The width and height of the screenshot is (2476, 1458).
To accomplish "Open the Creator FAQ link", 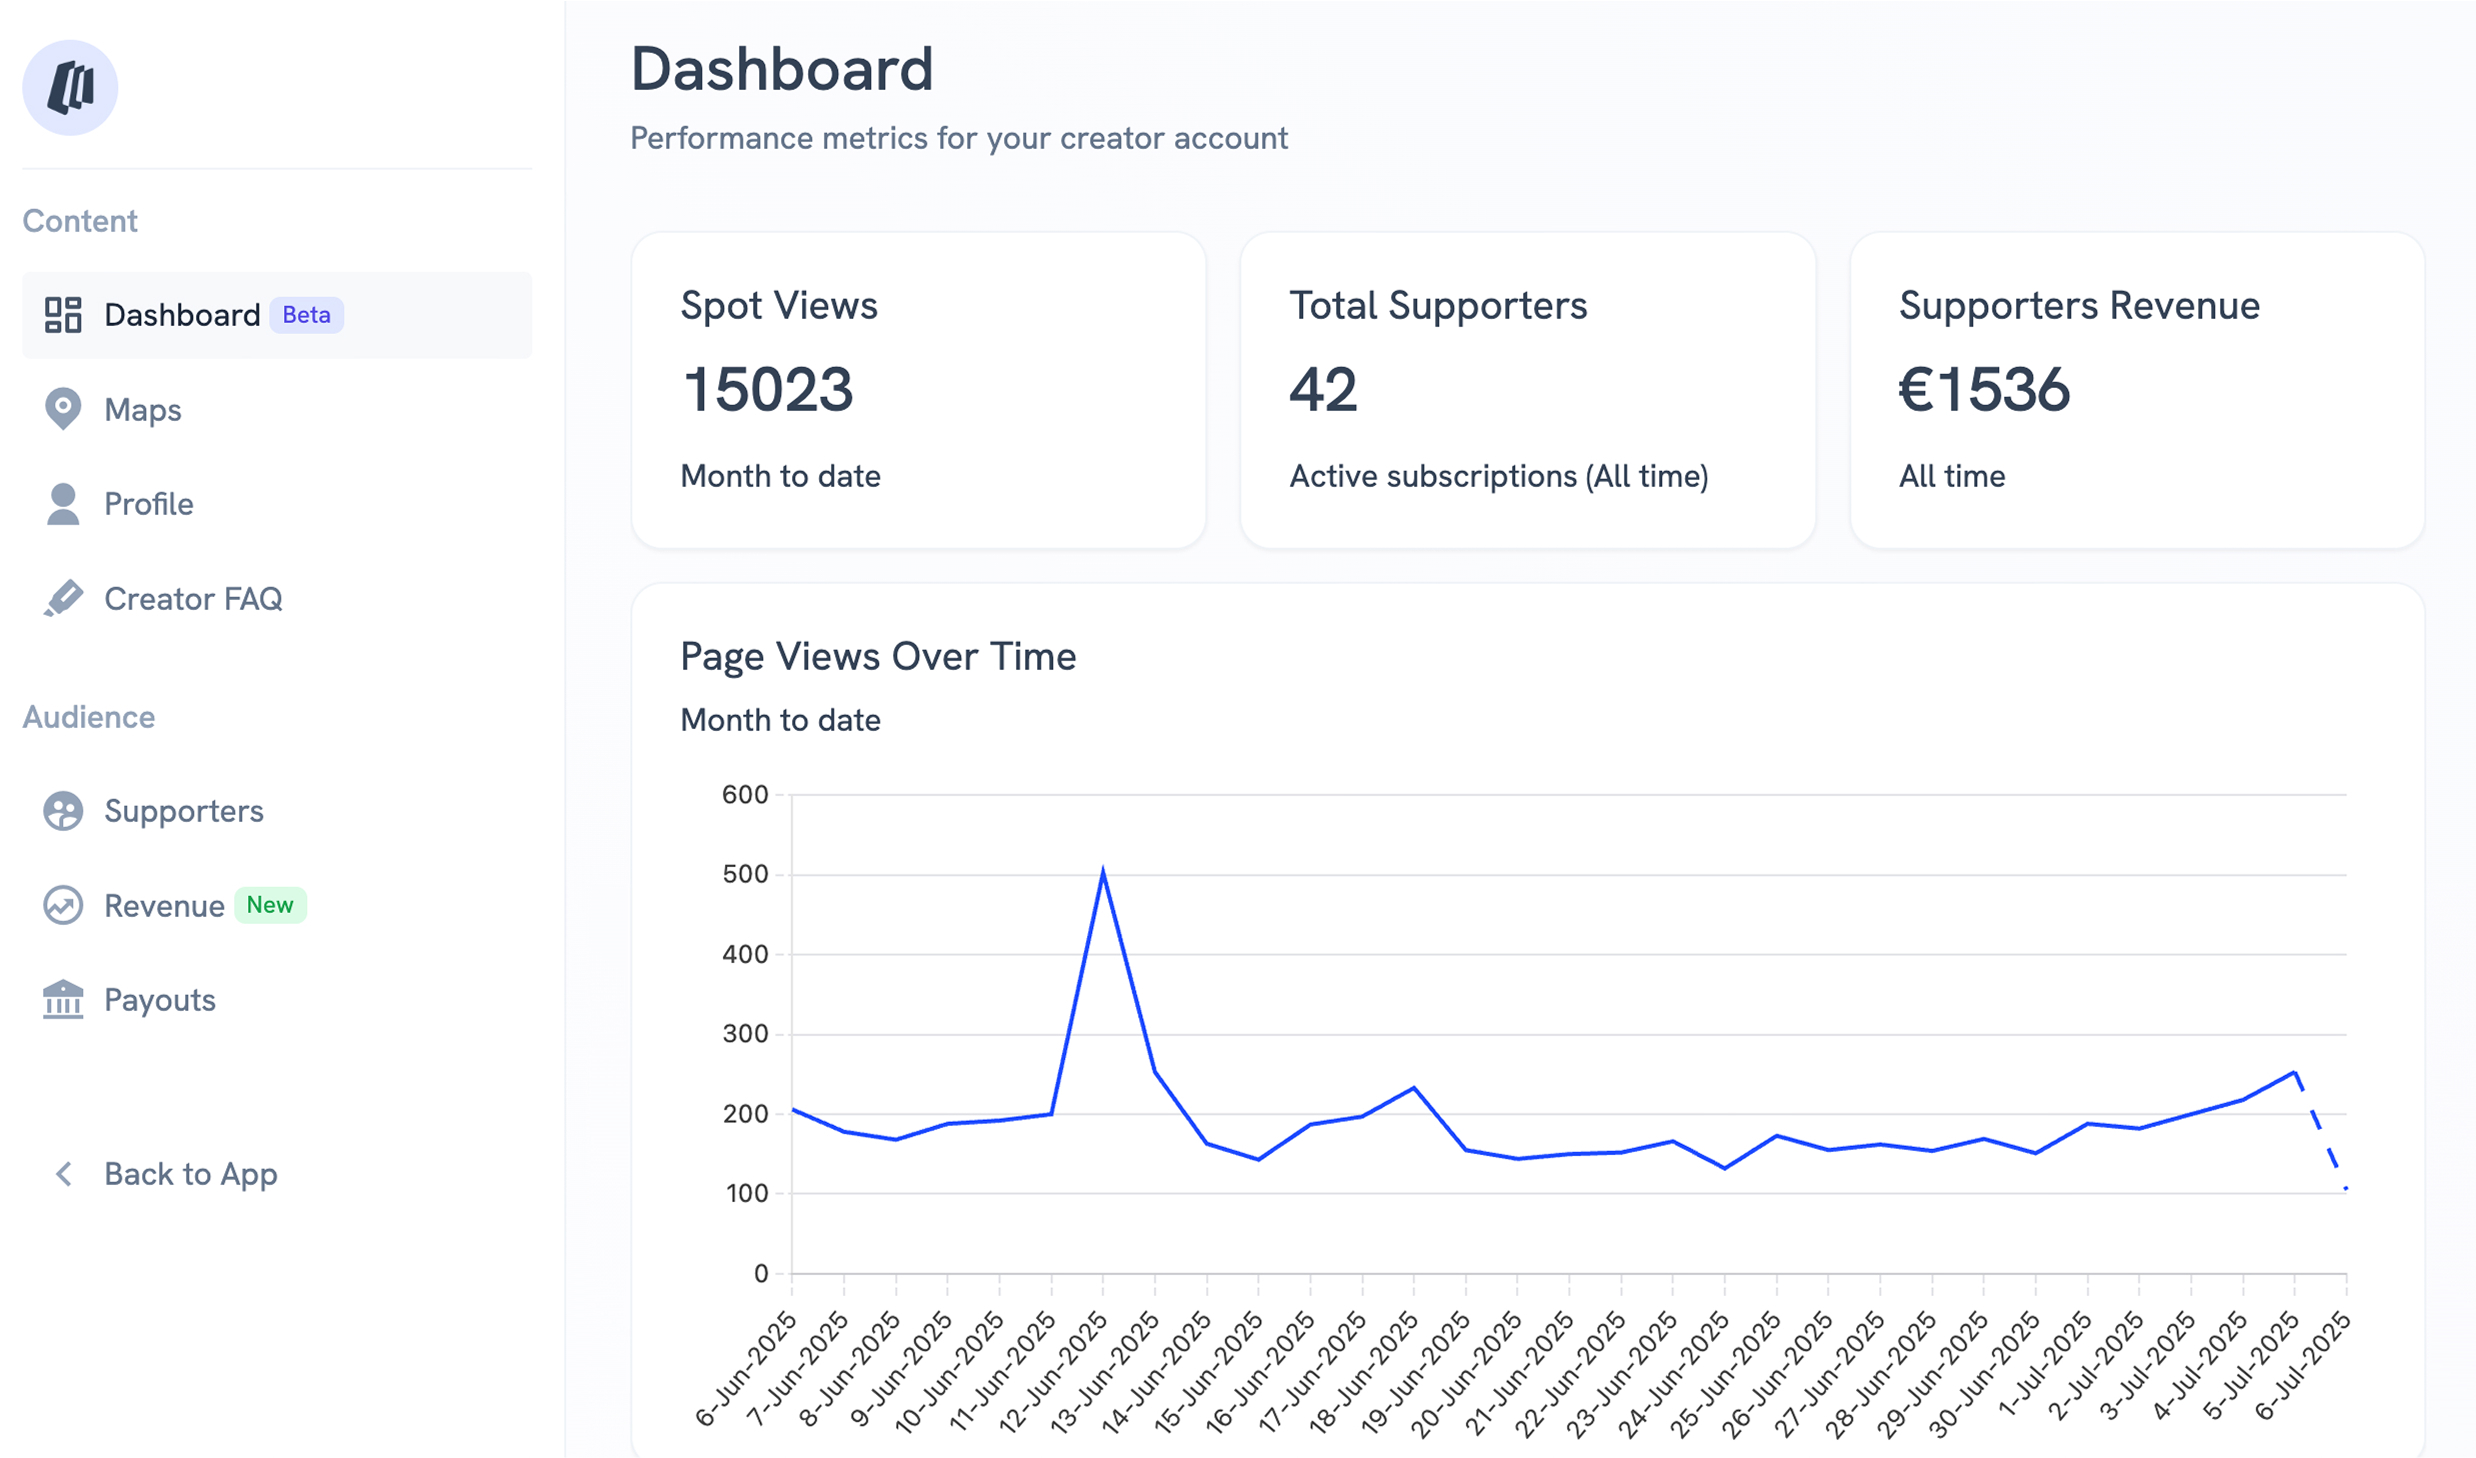I will coord(193,599).
